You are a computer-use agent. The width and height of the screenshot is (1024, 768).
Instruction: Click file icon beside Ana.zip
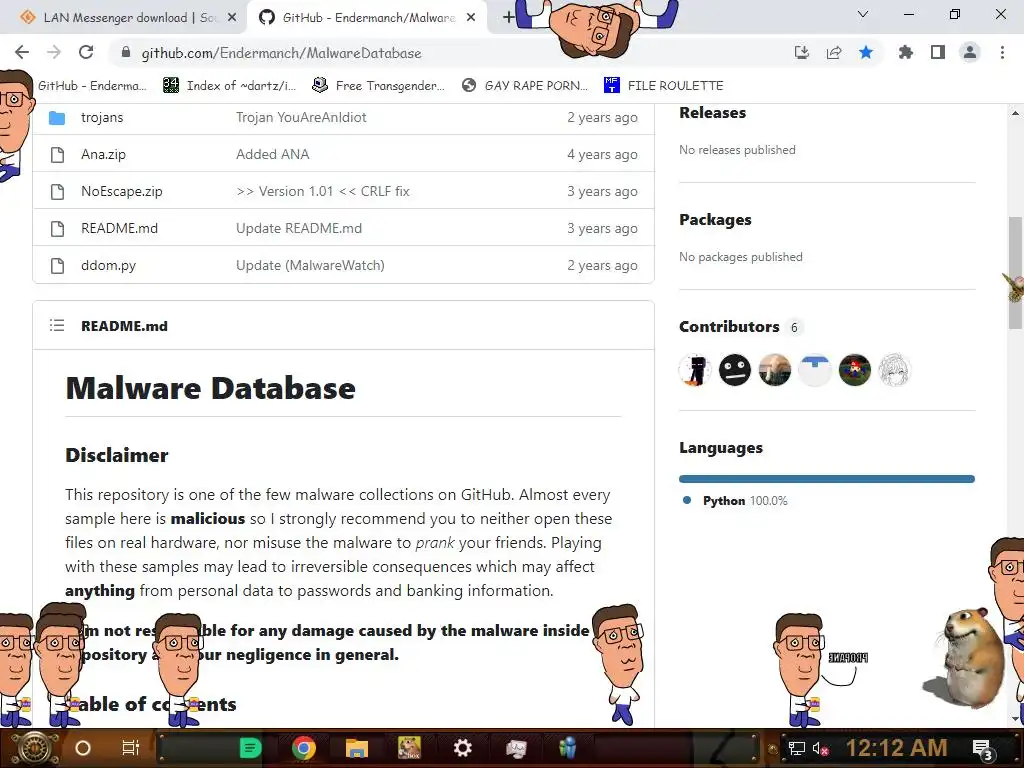pos(57,155)
